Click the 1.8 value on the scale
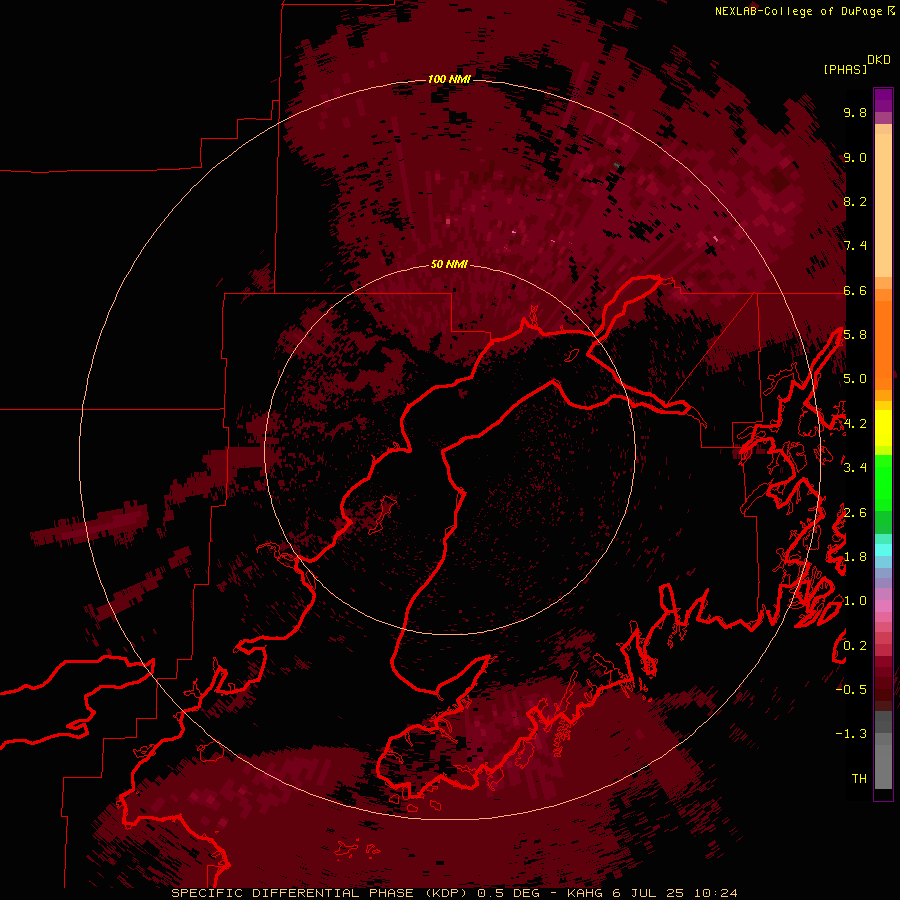The image size is (900, 900). point(855,557)
